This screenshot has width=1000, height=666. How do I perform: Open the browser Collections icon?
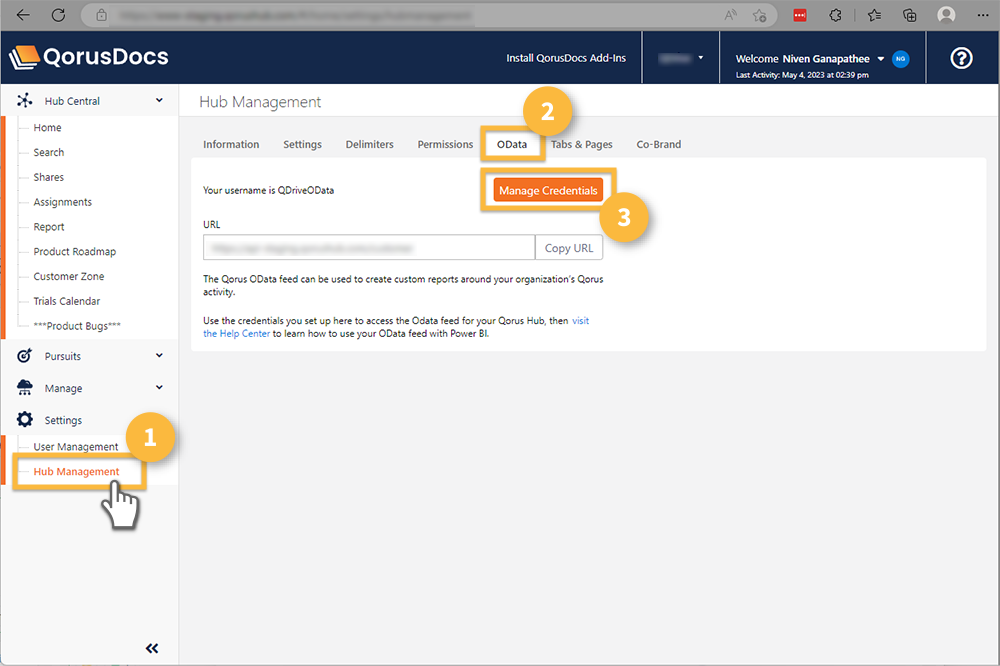click(x=910, y=15)
